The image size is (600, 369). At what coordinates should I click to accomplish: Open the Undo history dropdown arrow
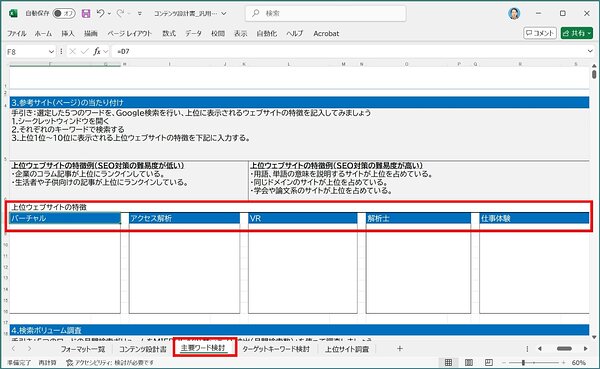(x=109, y=14)
